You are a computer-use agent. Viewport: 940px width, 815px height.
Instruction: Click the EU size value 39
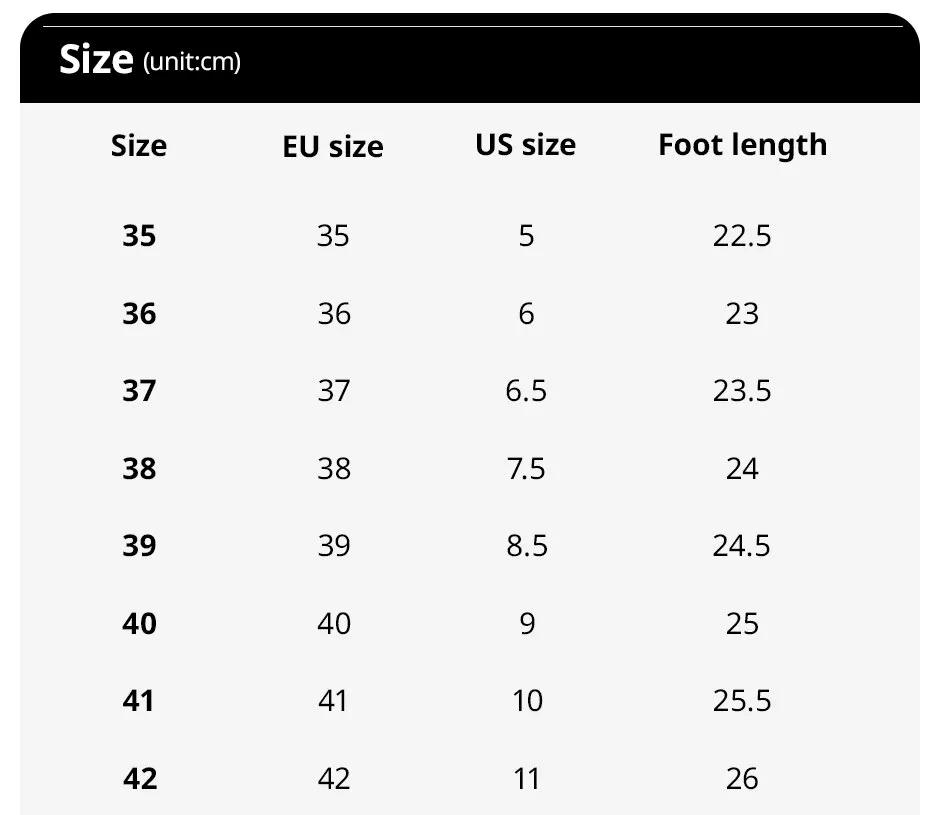[x=334, y=546]
